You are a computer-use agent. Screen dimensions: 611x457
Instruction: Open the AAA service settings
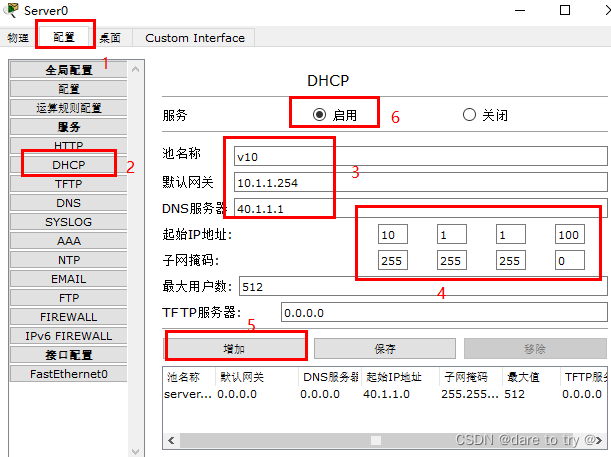[x=69, y=241]
